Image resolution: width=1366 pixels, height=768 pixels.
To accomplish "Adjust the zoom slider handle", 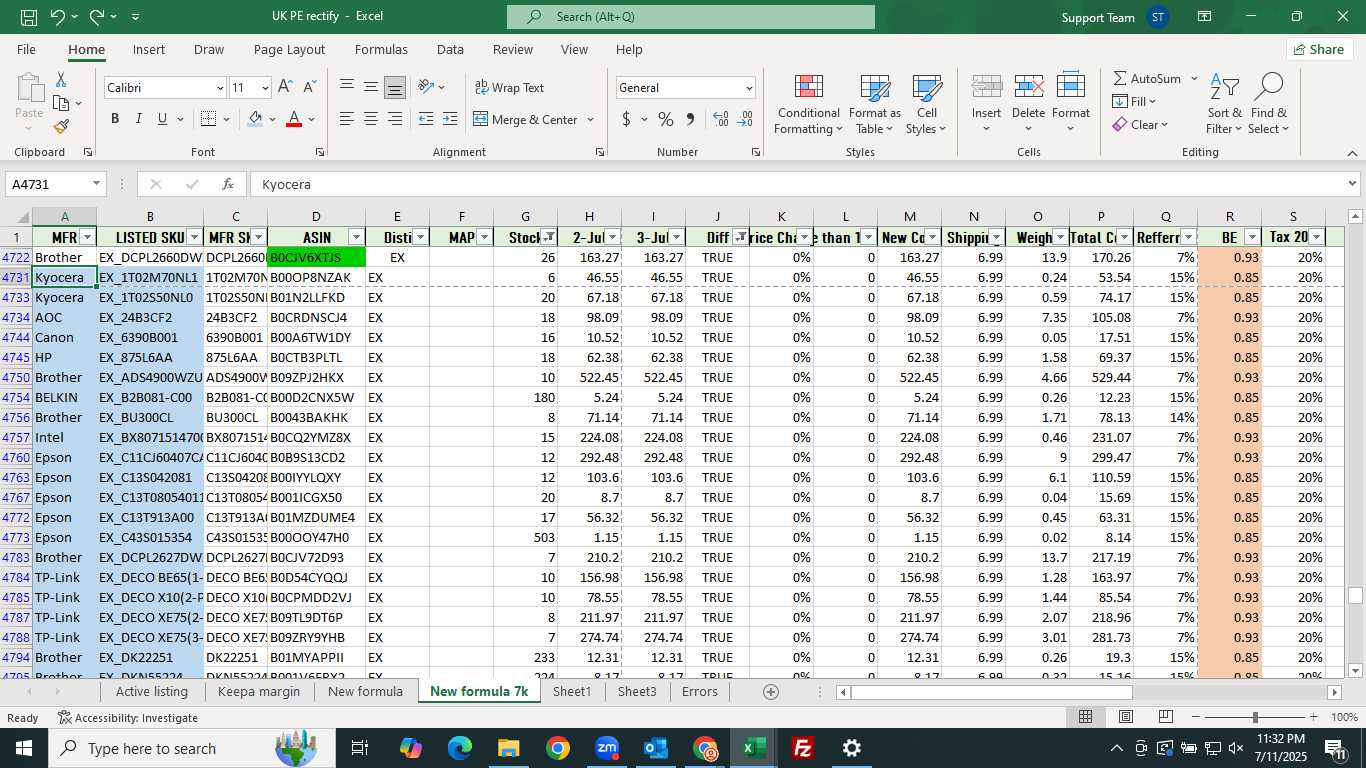I will (x=1255, y=717).
